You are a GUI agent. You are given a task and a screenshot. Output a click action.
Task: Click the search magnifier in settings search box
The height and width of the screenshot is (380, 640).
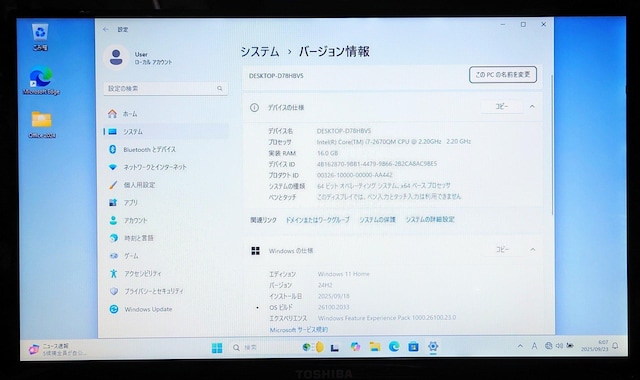pyautogui.click(x=220, y=89)
